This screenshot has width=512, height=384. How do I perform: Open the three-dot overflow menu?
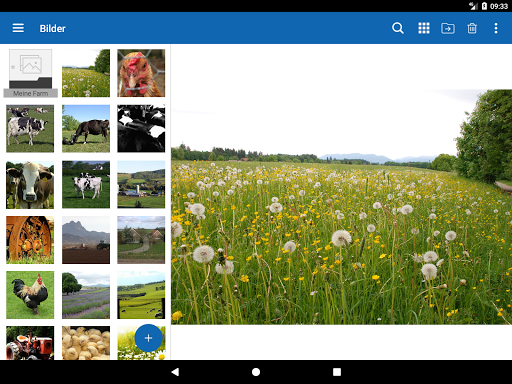click(x=496, y=28)
